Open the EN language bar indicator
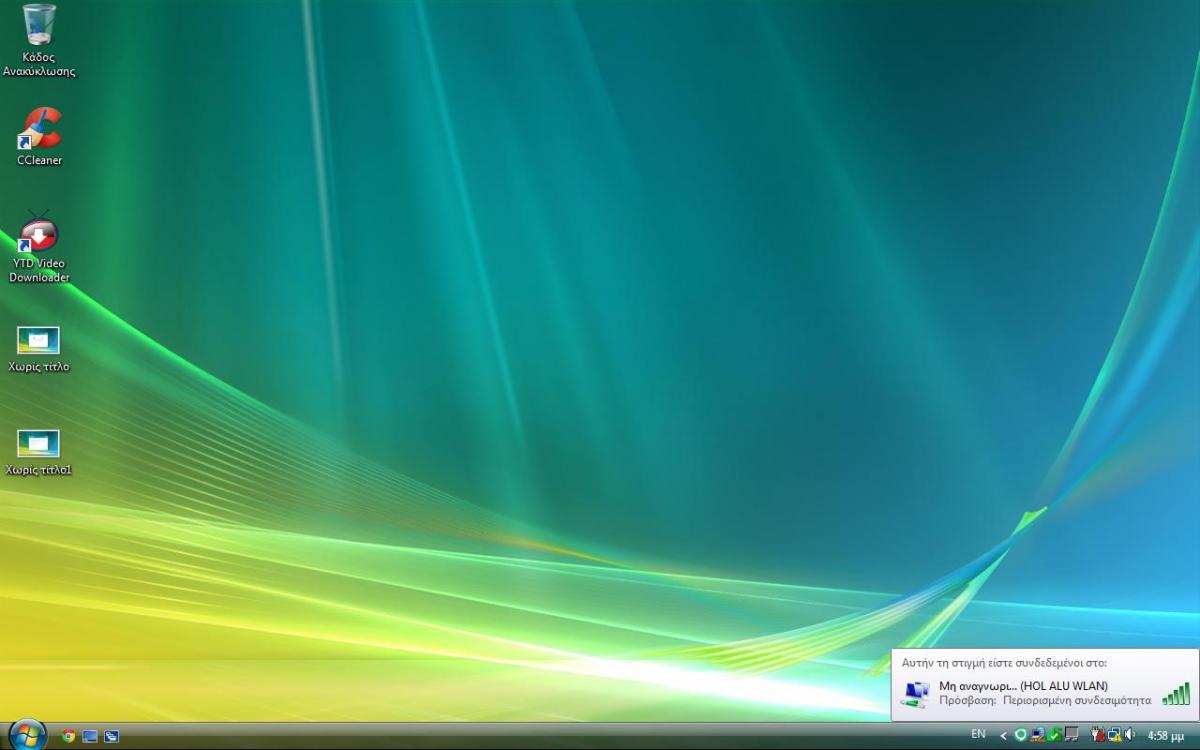 978,734
